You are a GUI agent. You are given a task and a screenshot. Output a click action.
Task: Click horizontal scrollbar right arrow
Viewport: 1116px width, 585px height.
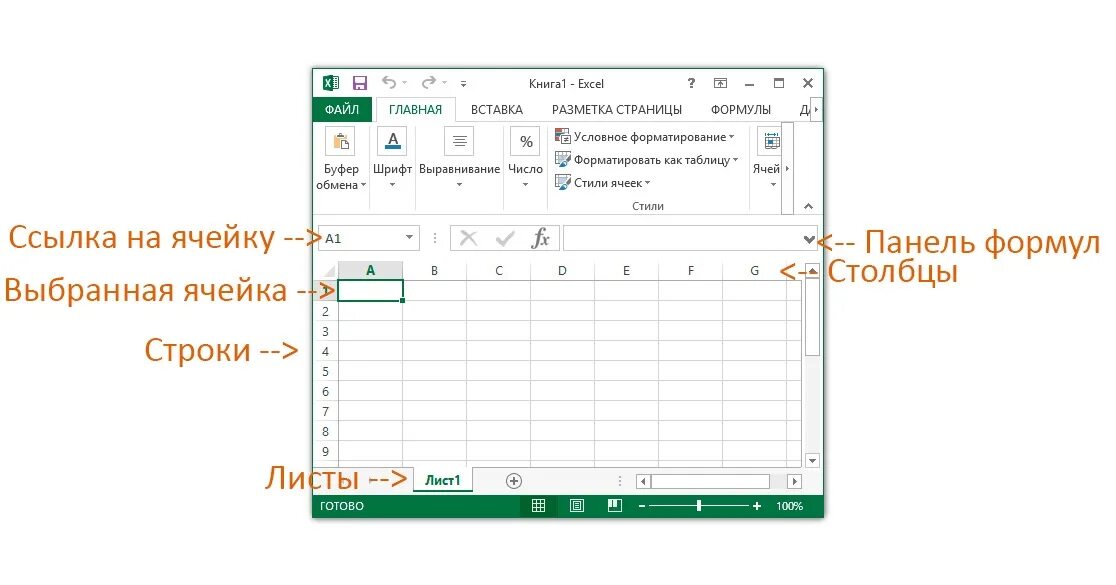tap(794, 482)
